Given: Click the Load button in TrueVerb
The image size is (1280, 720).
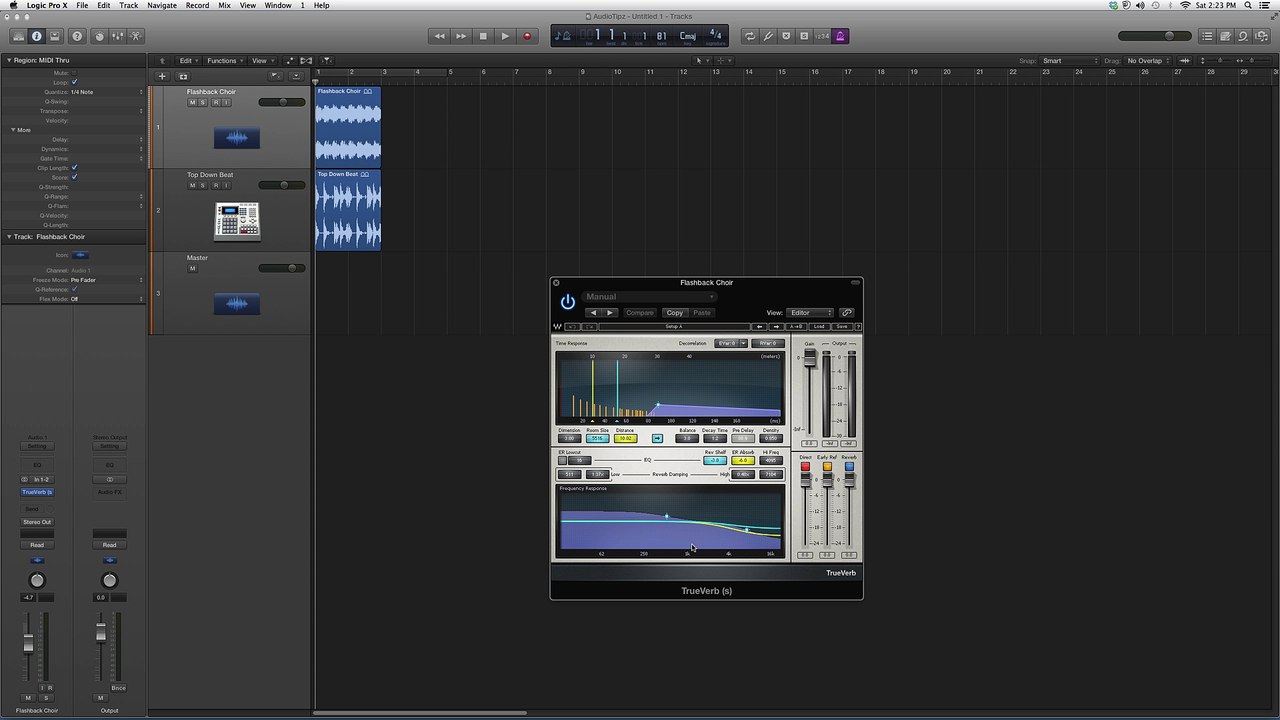Looking at the screenshot, I should click(820, 327).
